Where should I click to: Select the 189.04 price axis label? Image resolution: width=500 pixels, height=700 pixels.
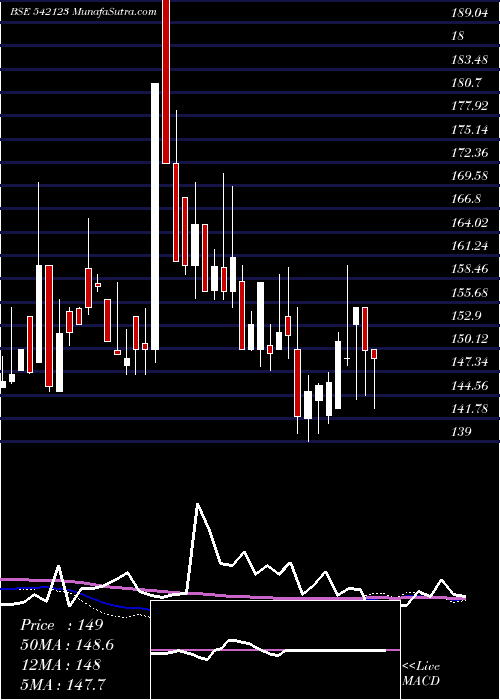coord(470,13)
